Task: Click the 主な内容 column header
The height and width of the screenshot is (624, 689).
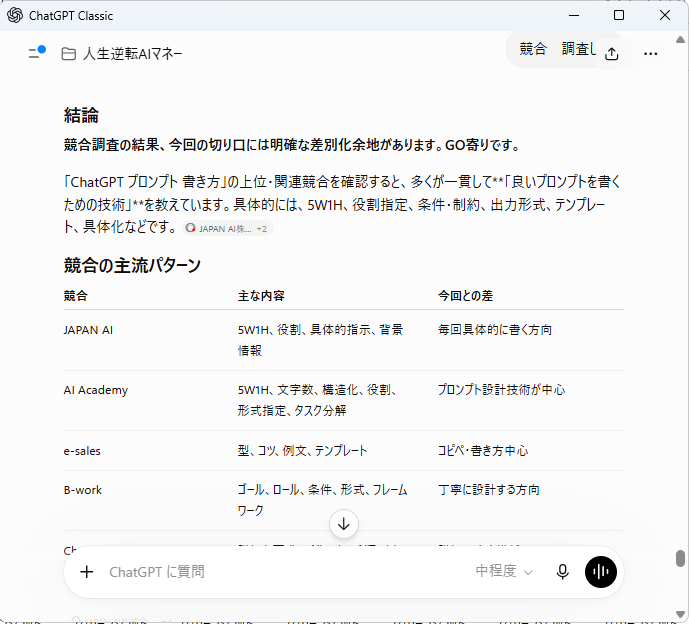Action: point(261,296)
